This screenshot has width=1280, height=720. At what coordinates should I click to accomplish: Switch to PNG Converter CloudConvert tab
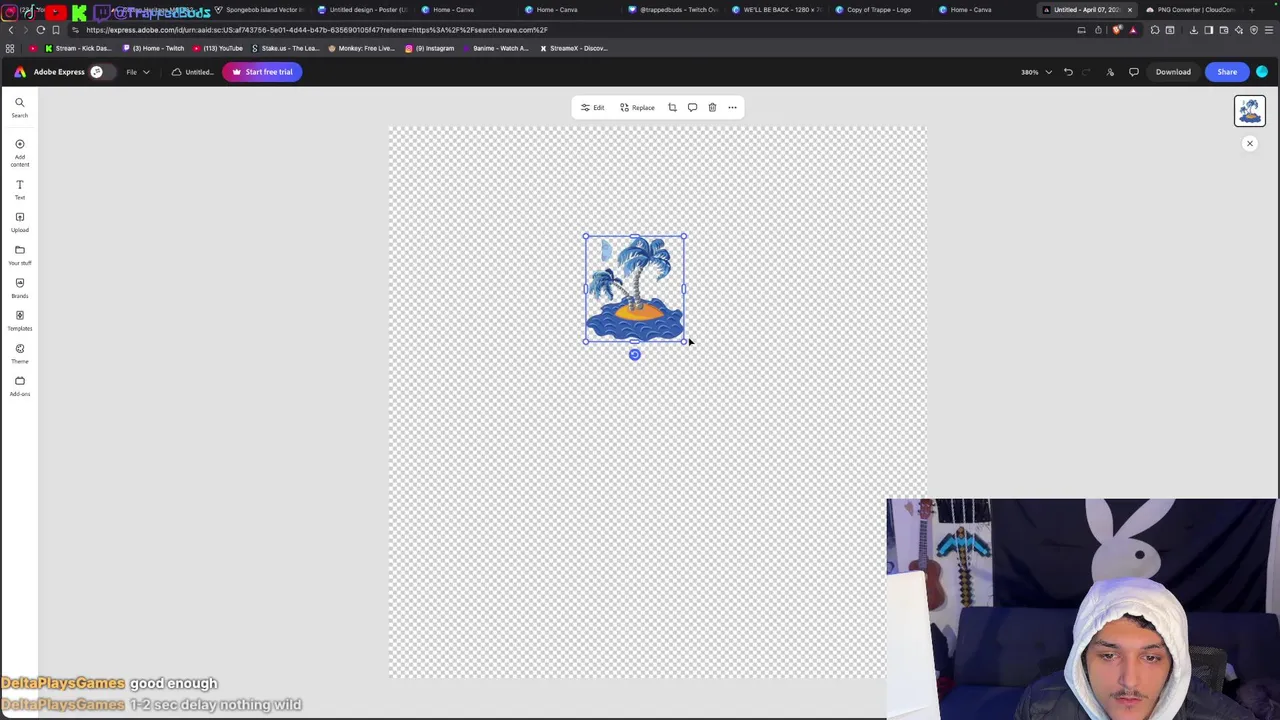click(1192, 10)
